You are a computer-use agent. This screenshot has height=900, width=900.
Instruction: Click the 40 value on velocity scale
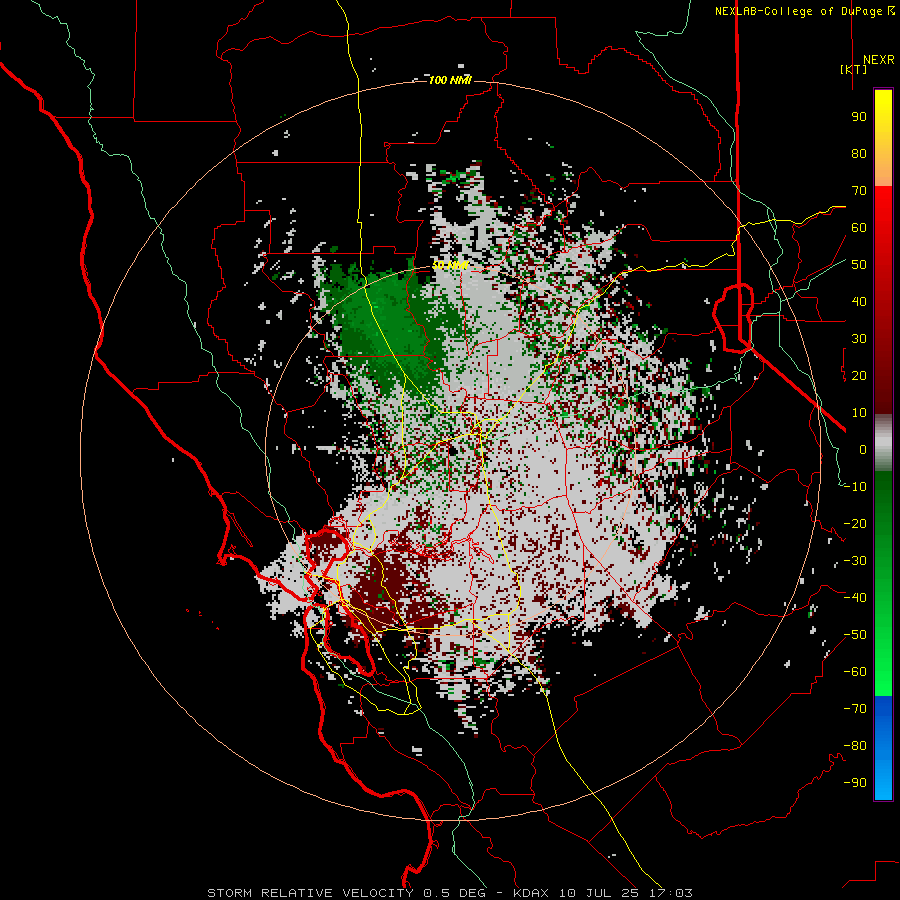click(859, 302)
